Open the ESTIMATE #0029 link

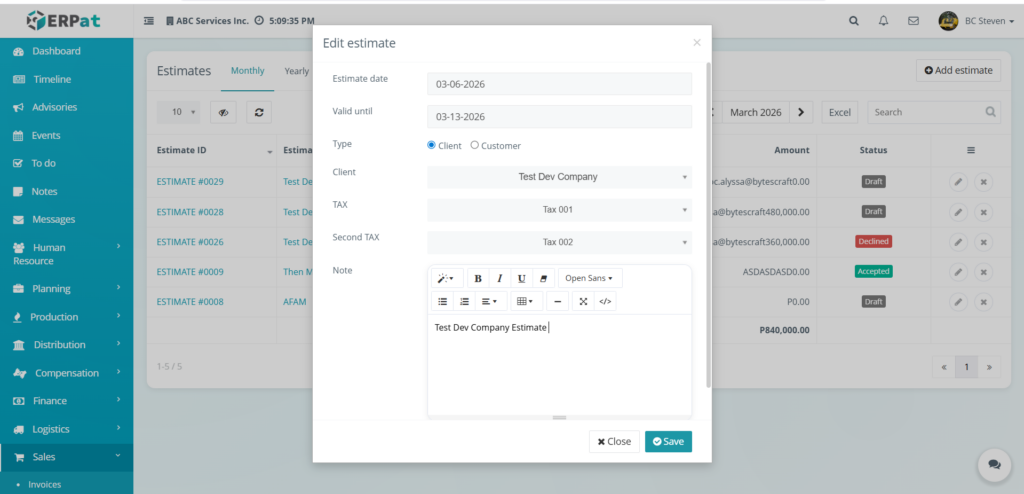point(190,182)
